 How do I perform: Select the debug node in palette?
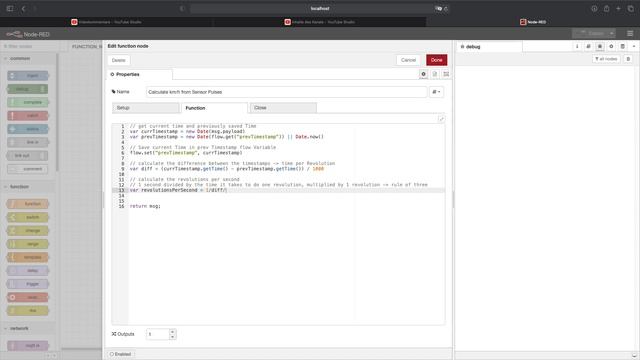pos(28,89)
